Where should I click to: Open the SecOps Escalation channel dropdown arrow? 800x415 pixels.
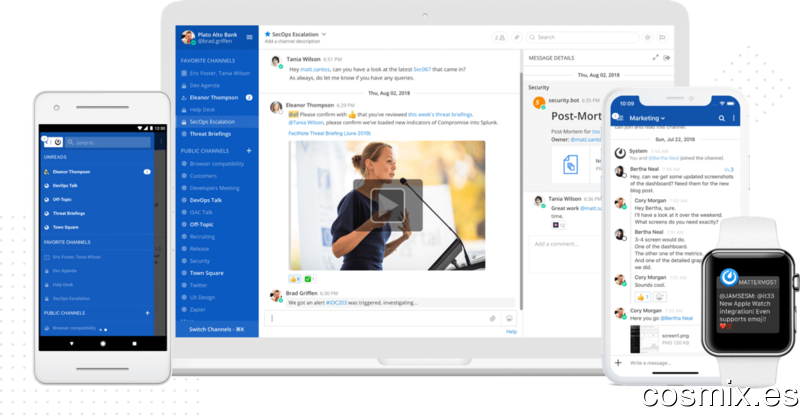[x=323, y=34]
